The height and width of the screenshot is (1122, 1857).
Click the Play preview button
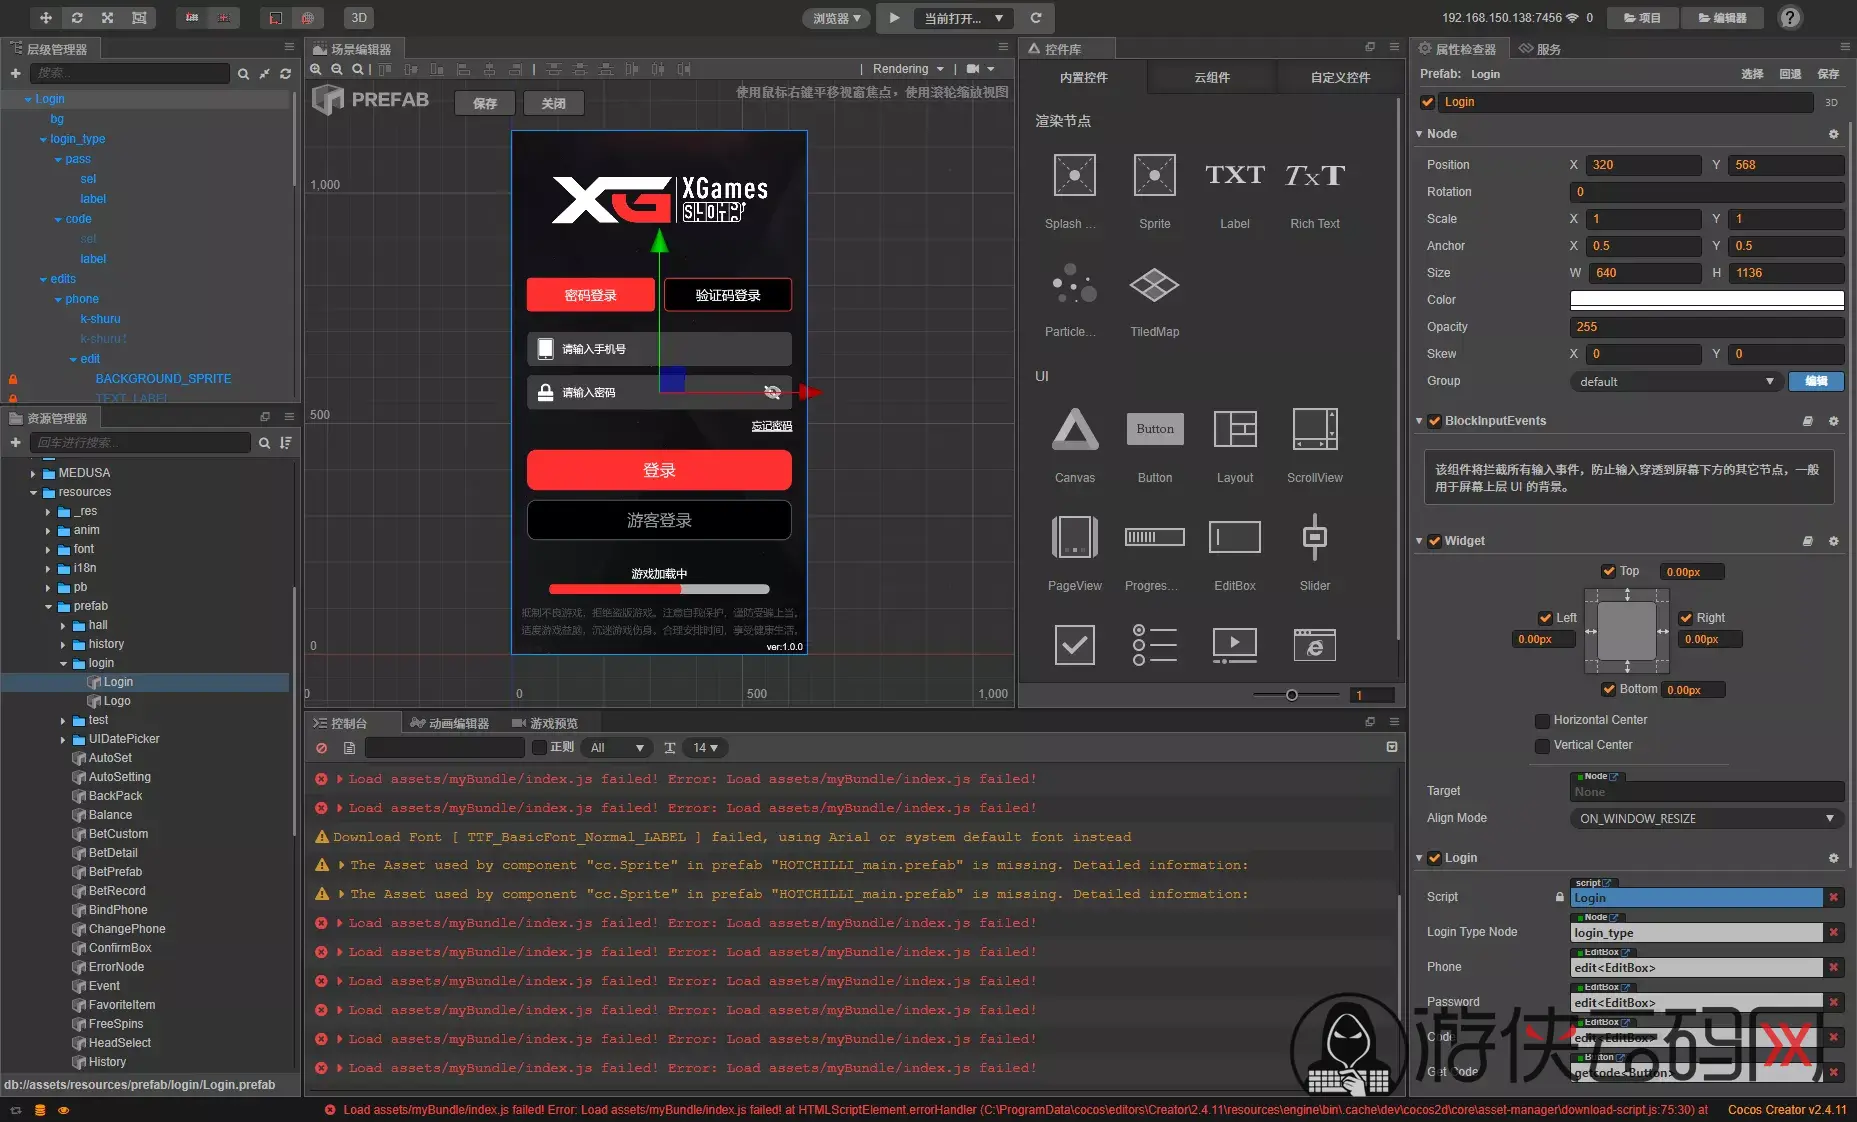coord(894,18)
